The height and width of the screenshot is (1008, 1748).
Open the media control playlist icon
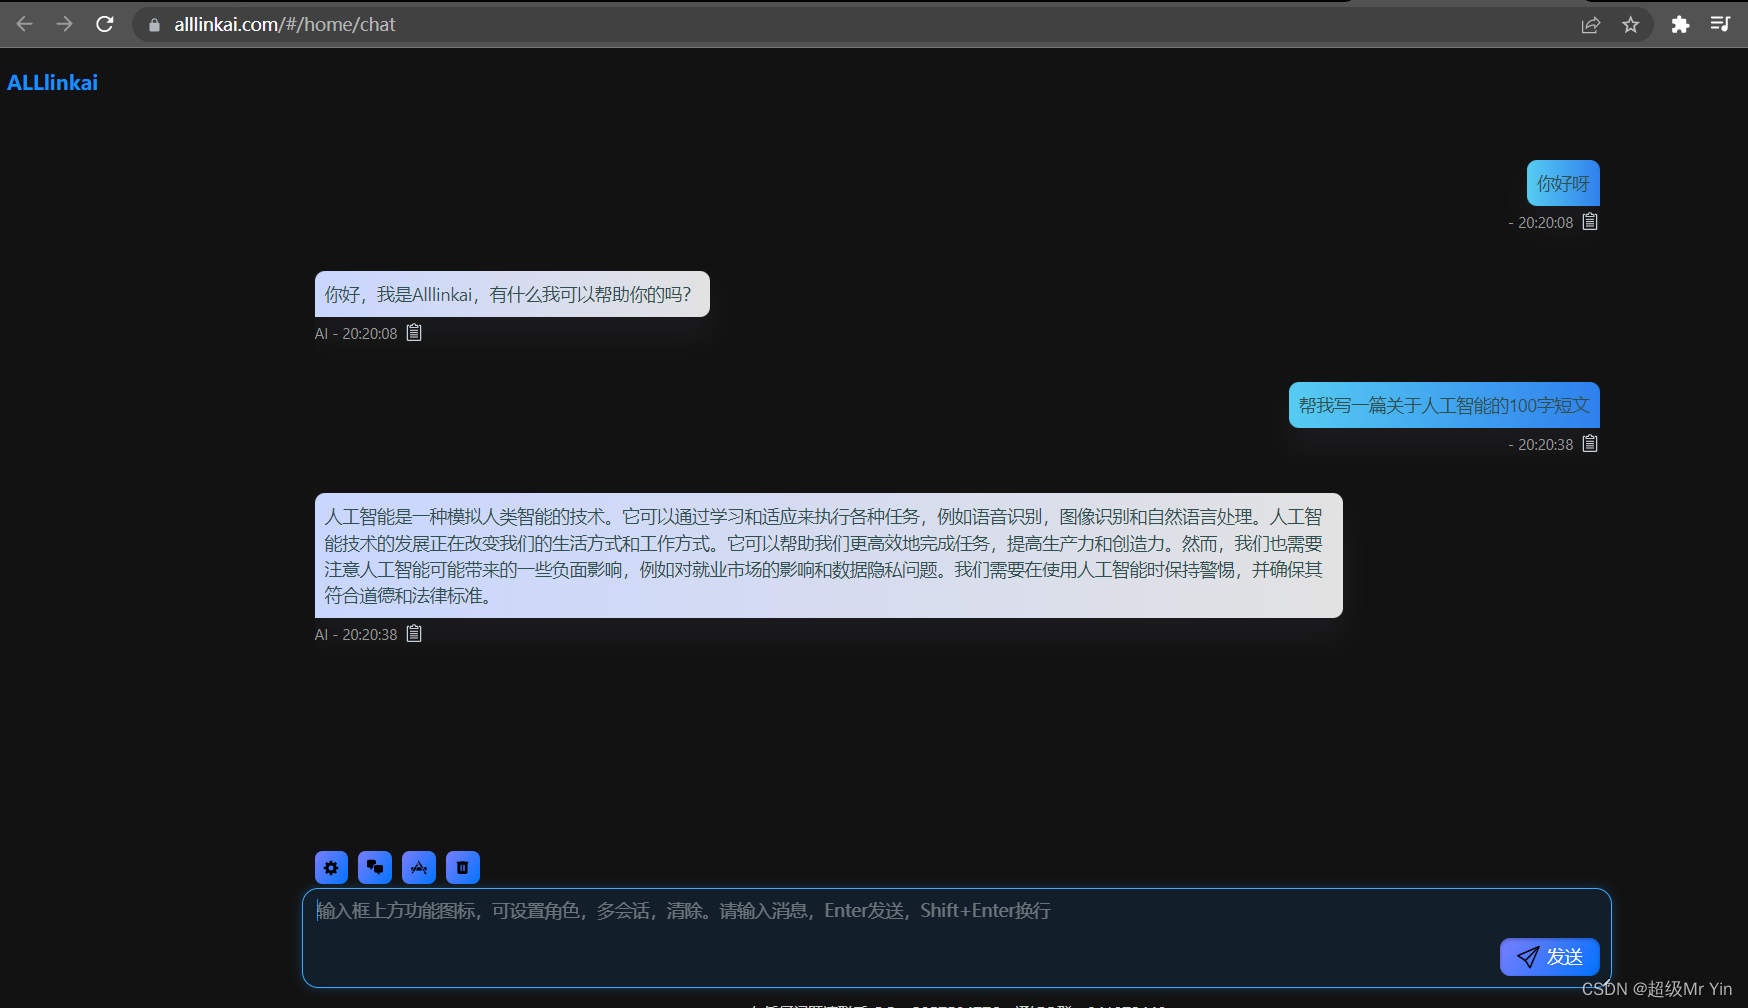click(x=1720, y=25)
